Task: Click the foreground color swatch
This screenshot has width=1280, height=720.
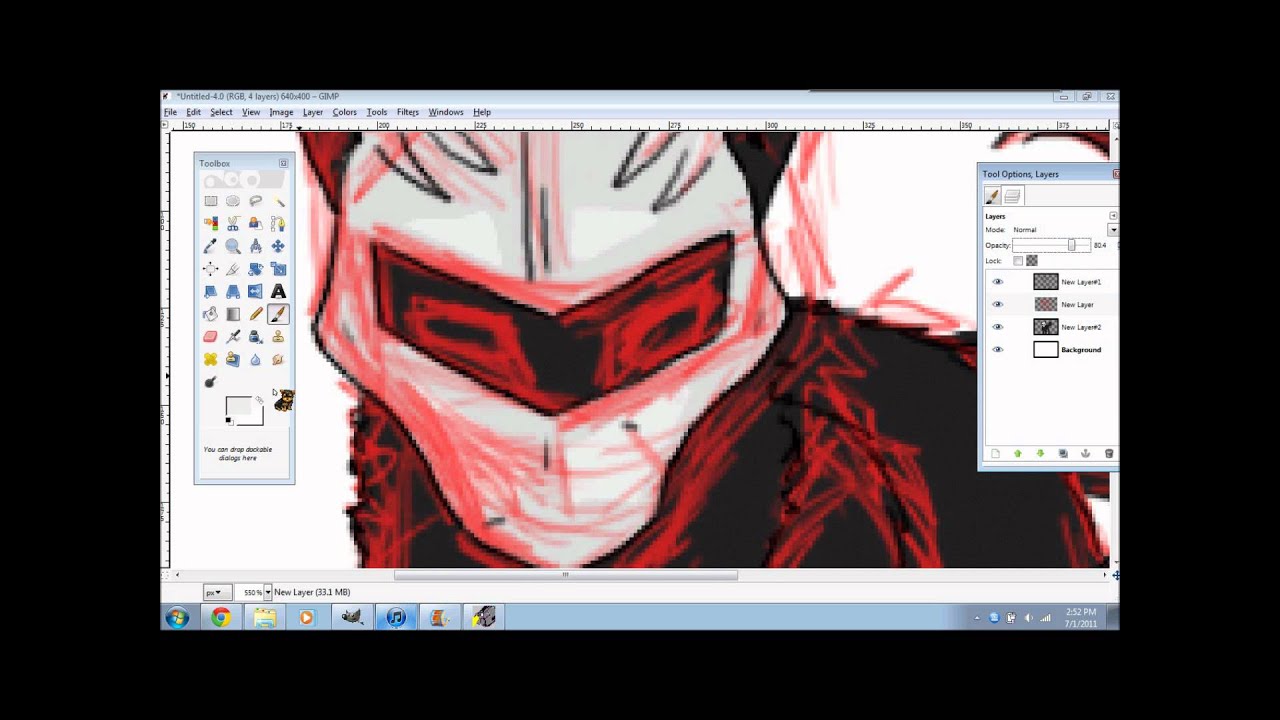Action: (238, 406)
